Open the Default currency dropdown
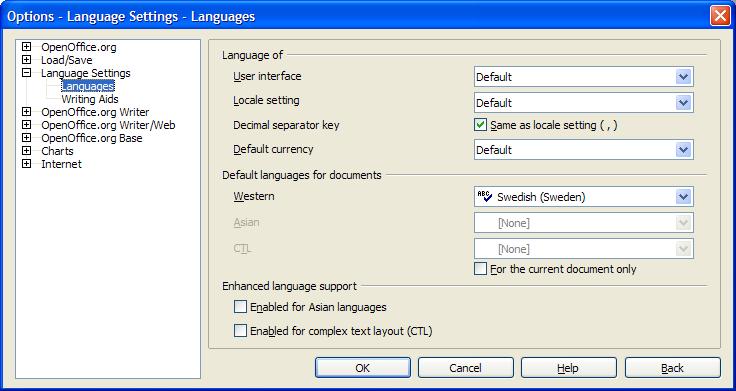Image resolution: width=736 pixels, height=391 pixels. (x=683, y=150)
